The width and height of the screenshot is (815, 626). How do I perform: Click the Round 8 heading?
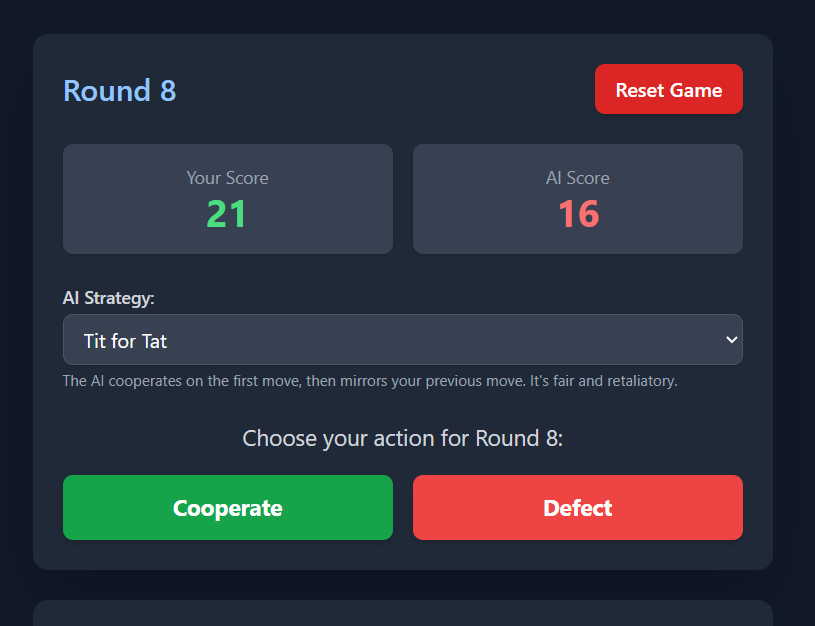coord(119,91)
